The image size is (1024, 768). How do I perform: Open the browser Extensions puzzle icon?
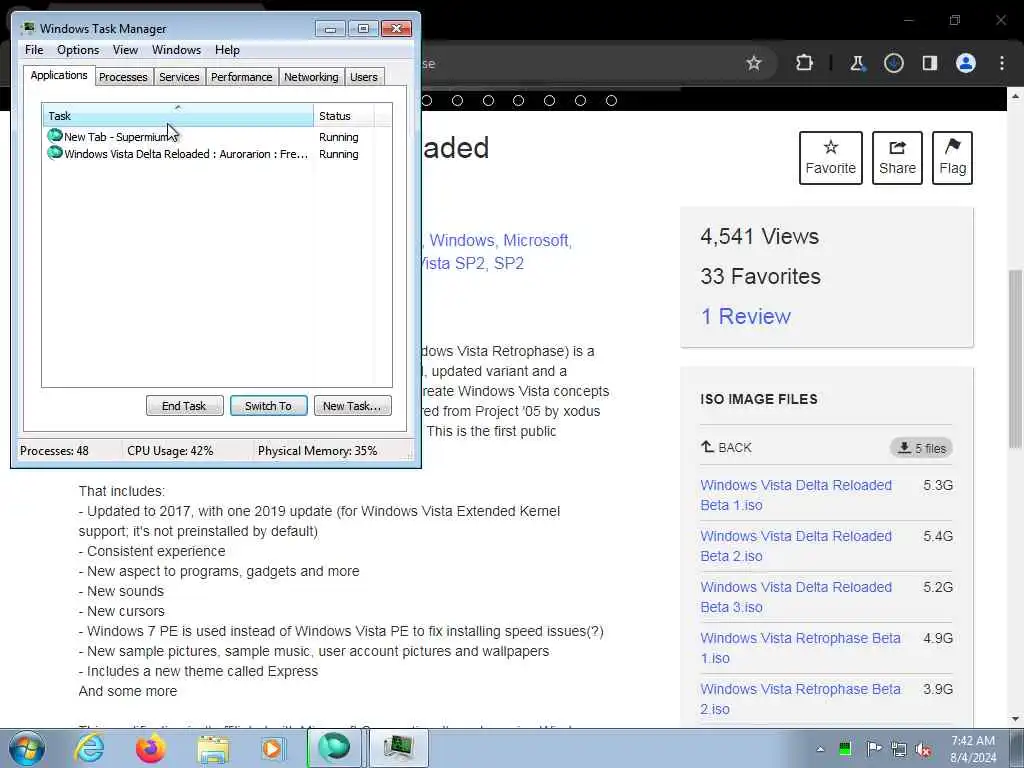pos(805,63)
